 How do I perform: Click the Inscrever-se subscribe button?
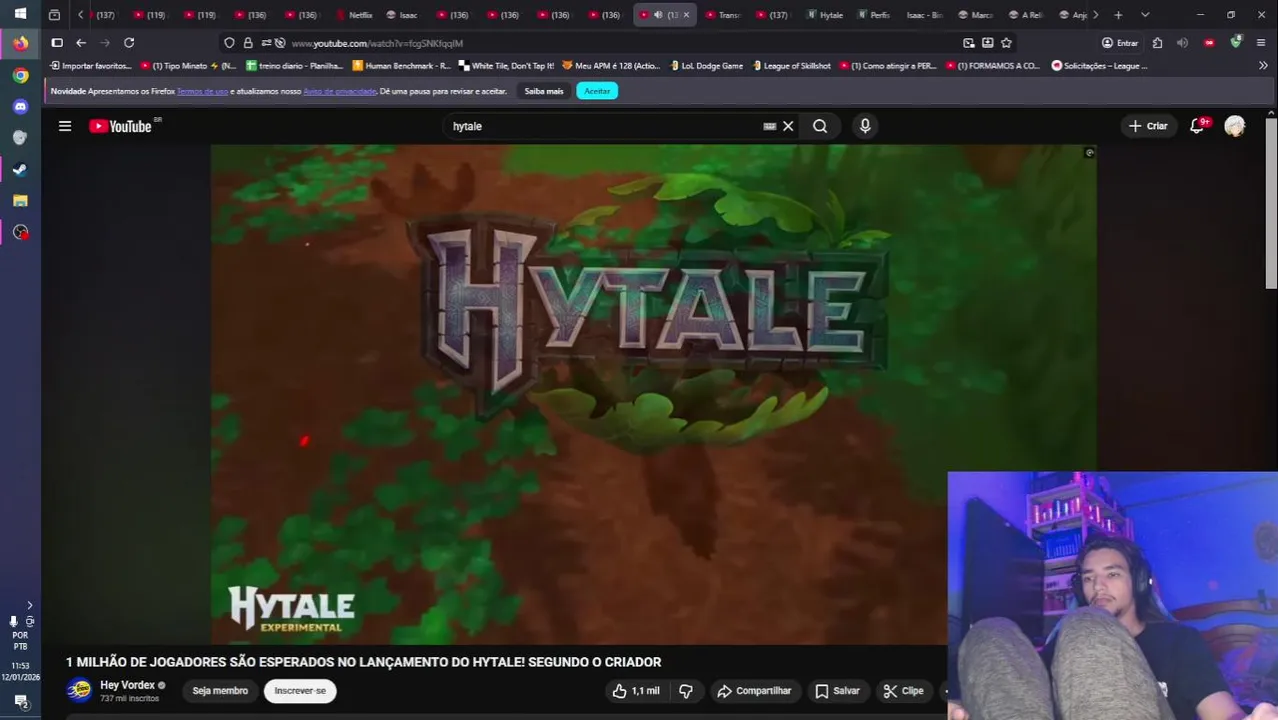[x=300, y=691]
